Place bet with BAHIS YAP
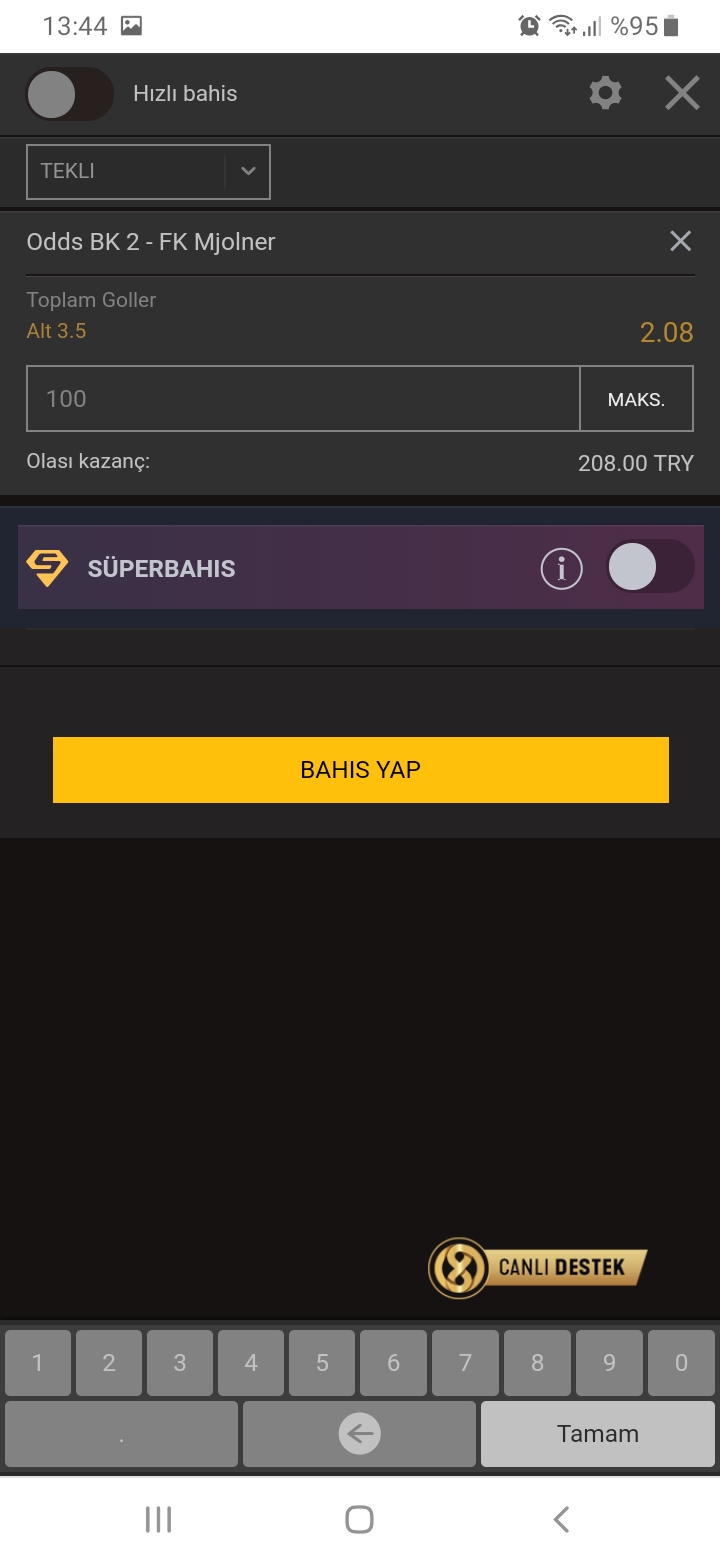The height and width of the screenshot is (1560, 720). point(360,770)
